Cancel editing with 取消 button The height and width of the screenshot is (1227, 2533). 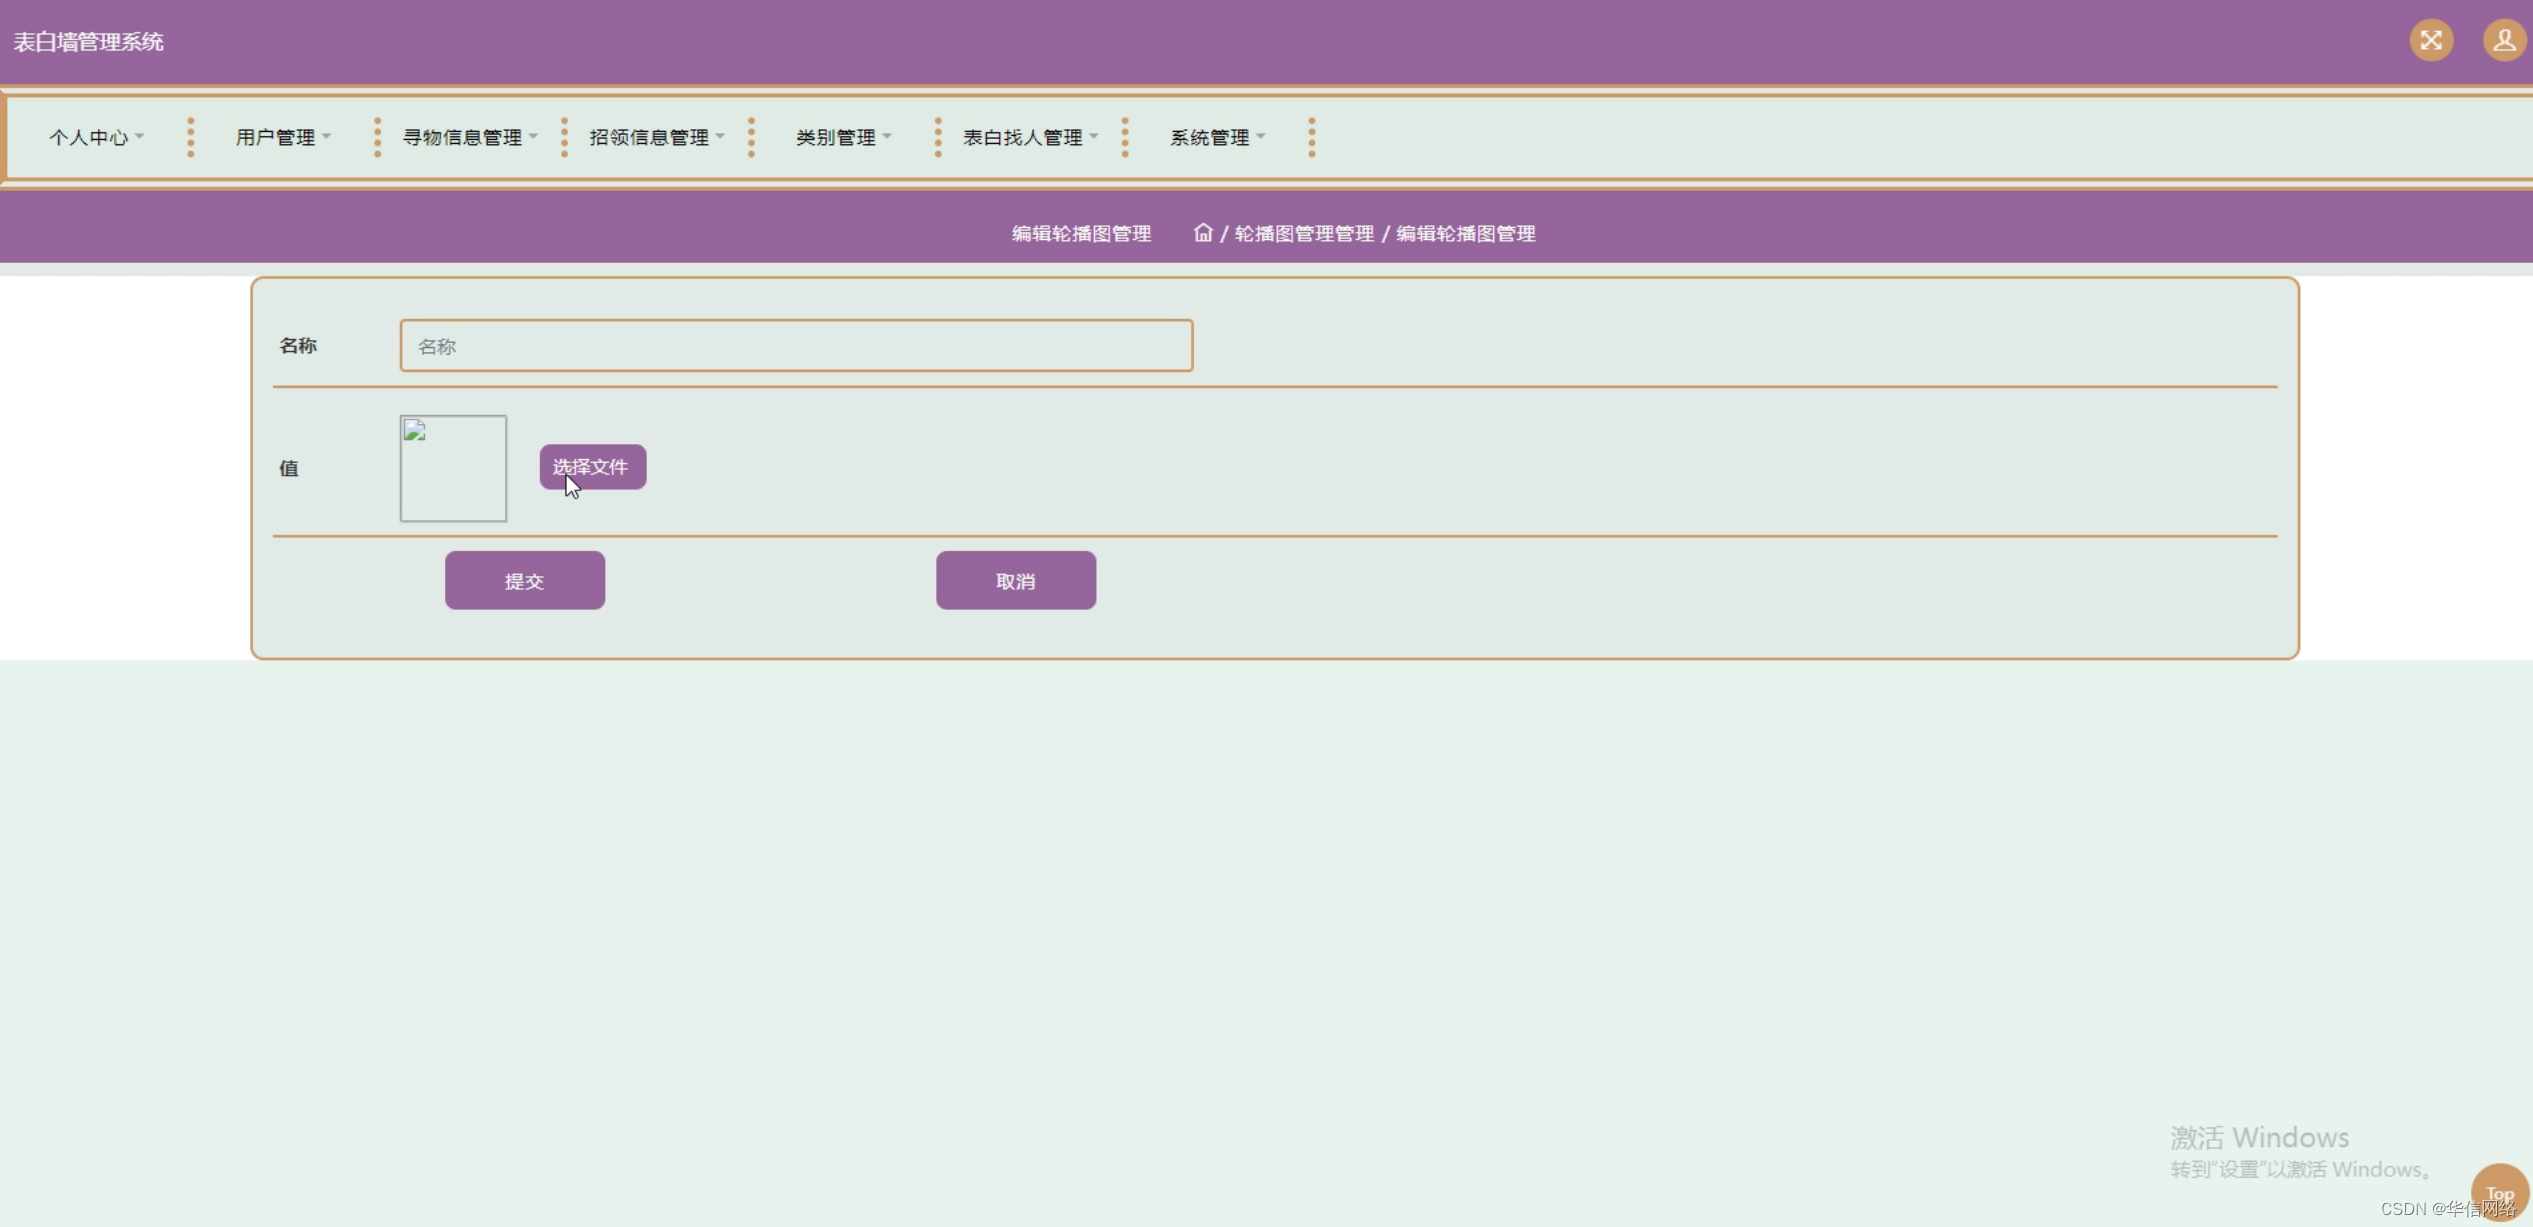1015,580
